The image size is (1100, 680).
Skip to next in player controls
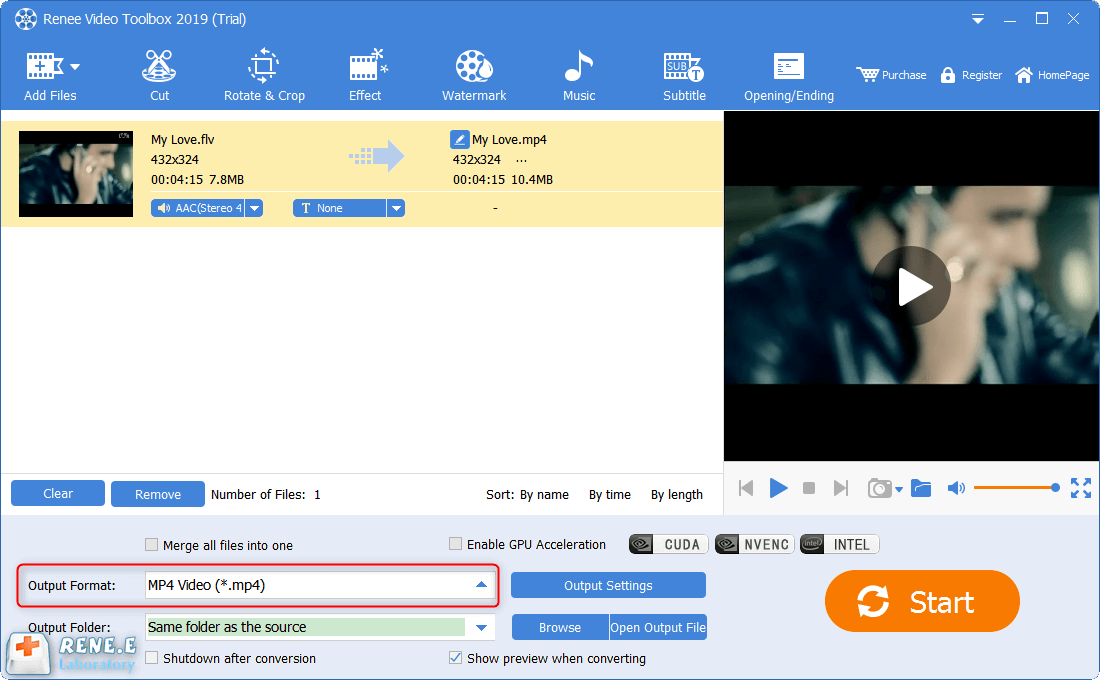point(840,488)
